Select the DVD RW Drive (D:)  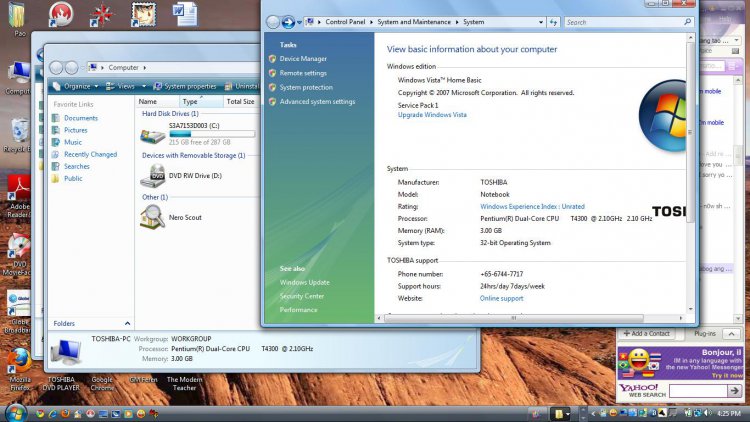(x=182, y=176)
